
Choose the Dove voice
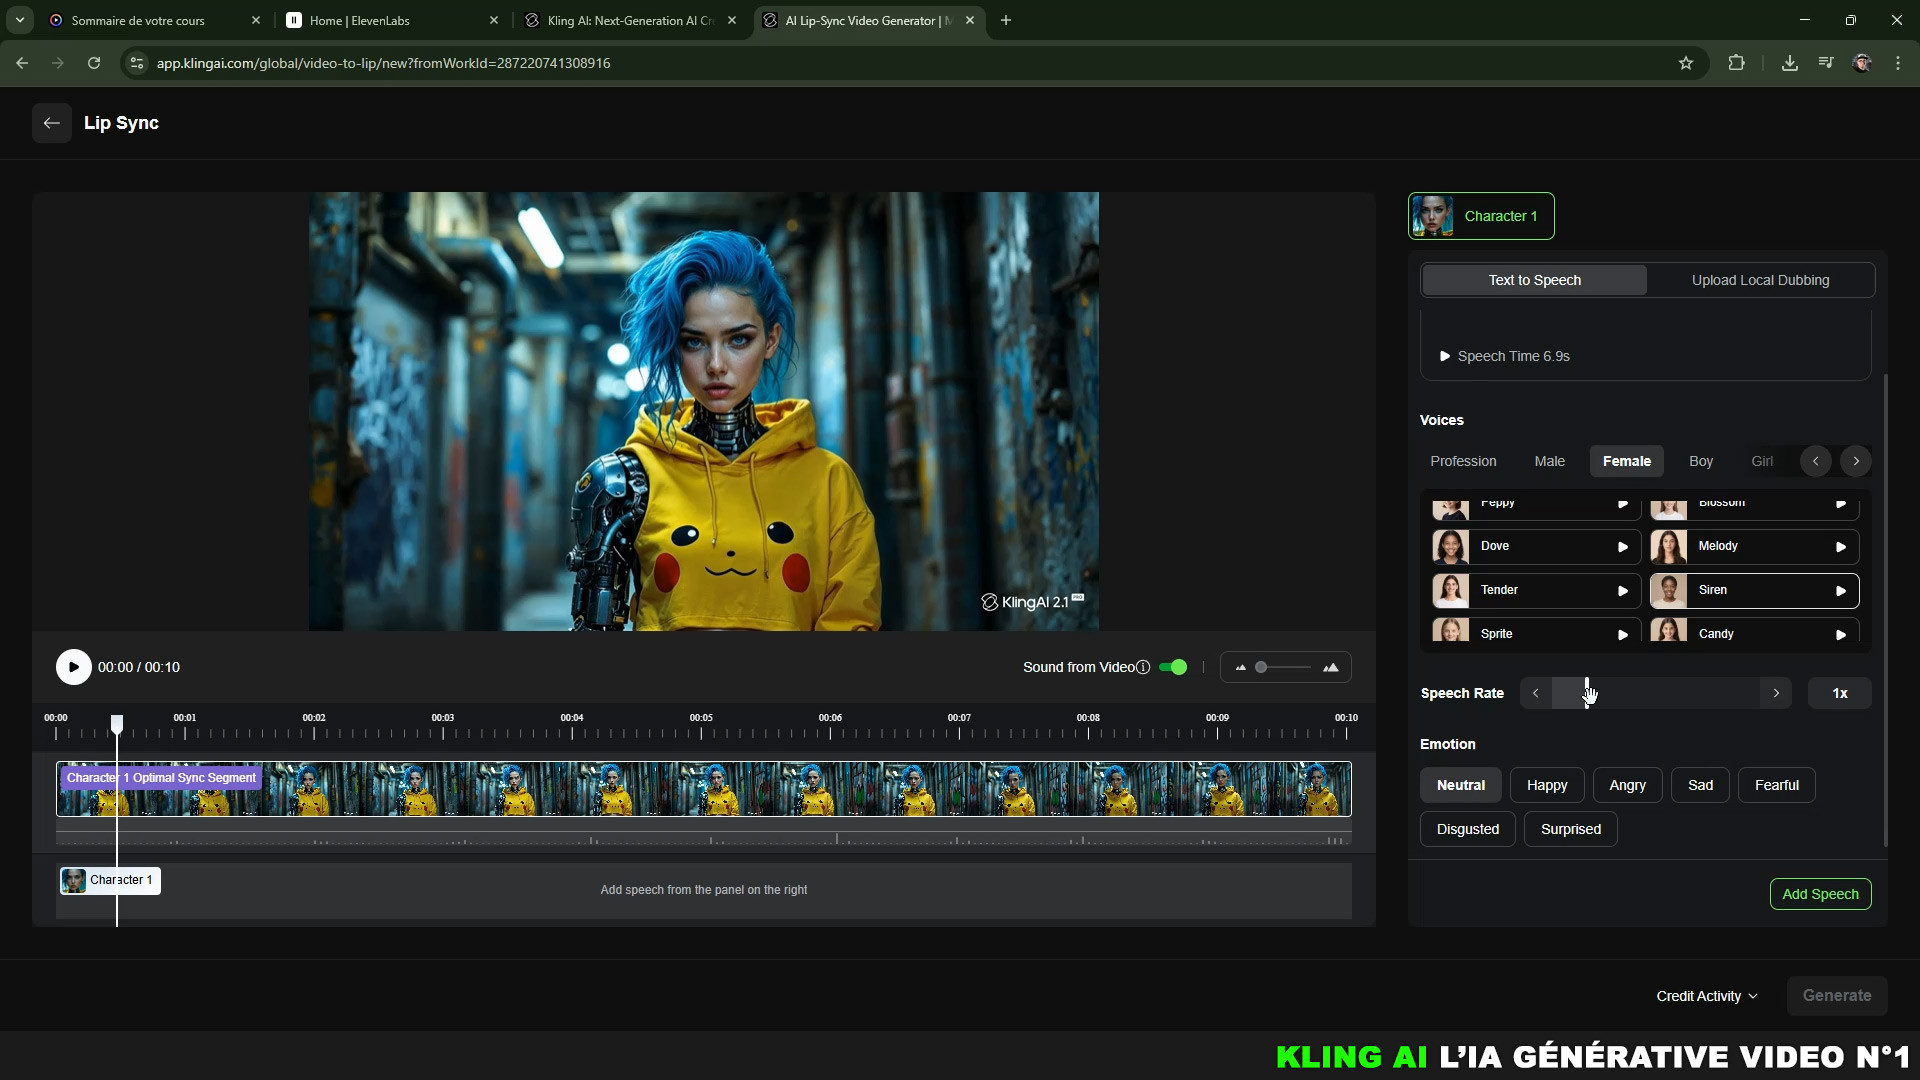pos(1535,547)
